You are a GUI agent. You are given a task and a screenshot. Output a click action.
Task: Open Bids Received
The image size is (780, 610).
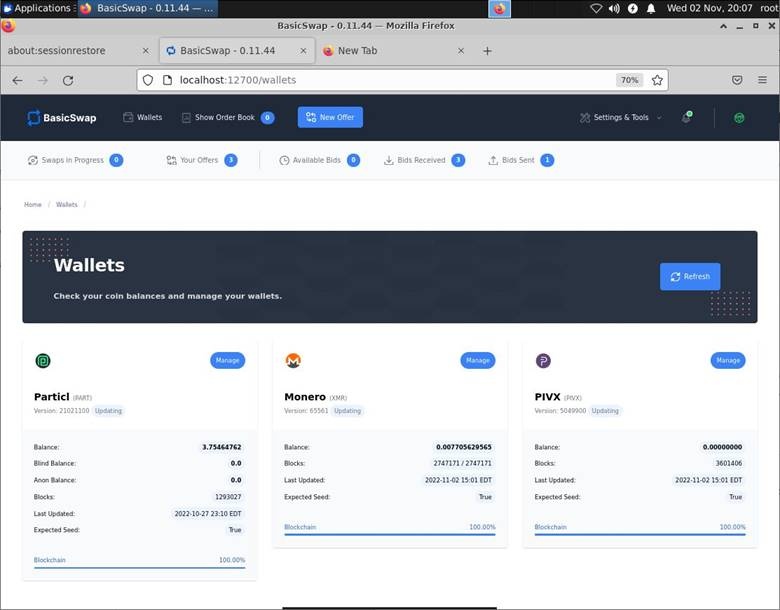(x=424, y=160)
